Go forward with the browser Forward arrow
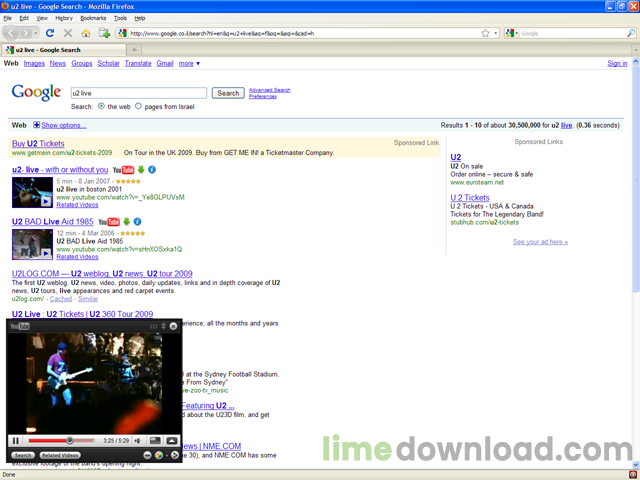Image resolution: width=640 pixels, height=480 pixels. click(x=26, y=33)
